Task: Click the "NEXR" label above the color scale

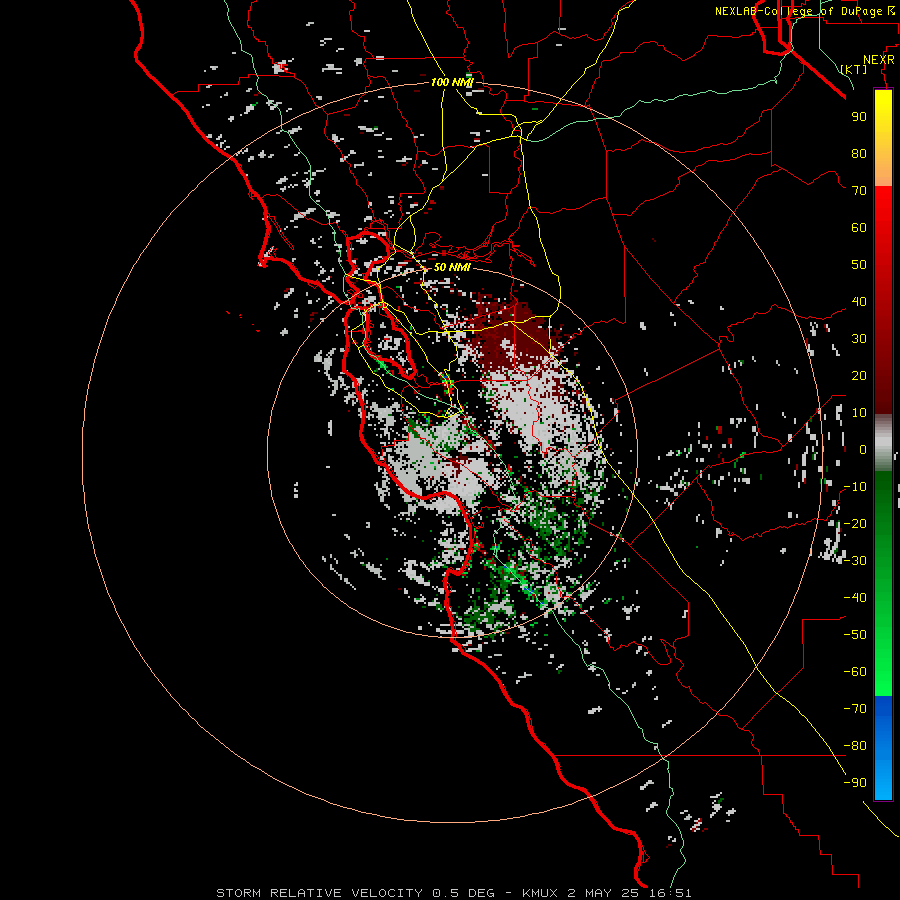Action: 879,60
